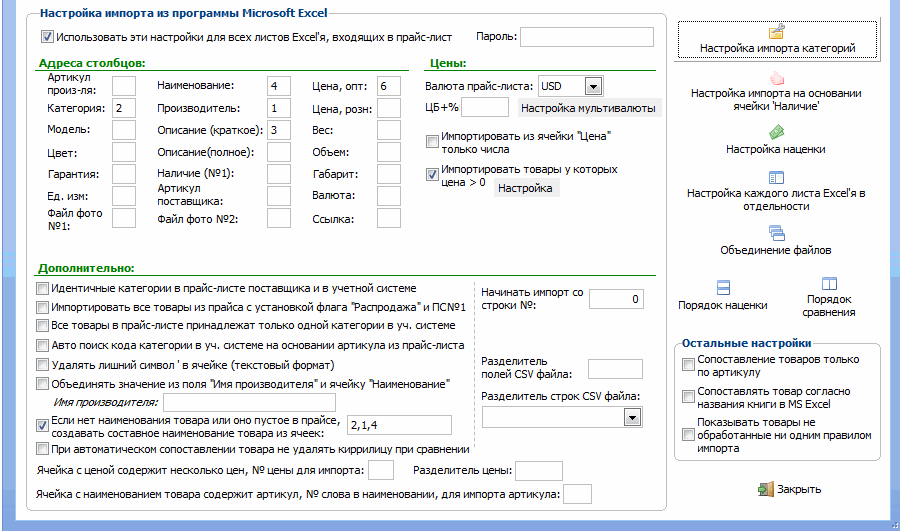The height and width of the screenshot is (531, 900).
Task: Click the composite name cells field 2,1,4
Action: 399,425
